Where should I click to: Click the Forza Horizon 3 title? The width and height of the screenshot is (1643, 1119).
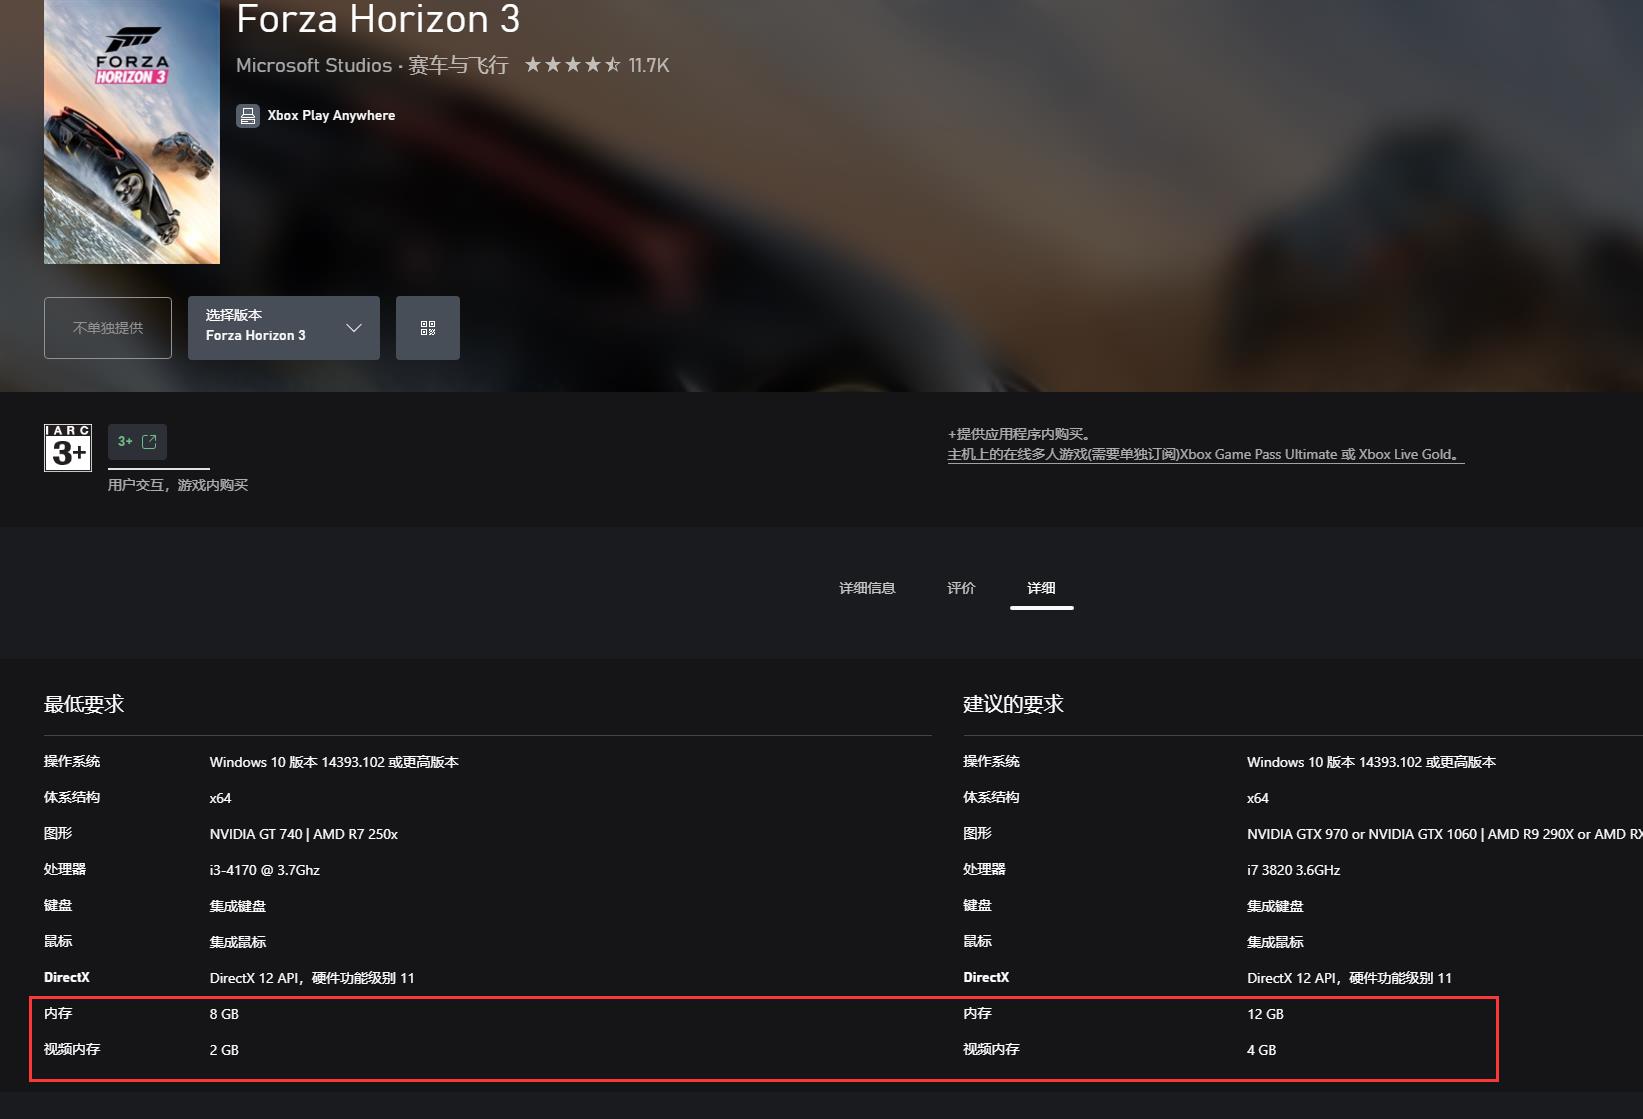378,19
